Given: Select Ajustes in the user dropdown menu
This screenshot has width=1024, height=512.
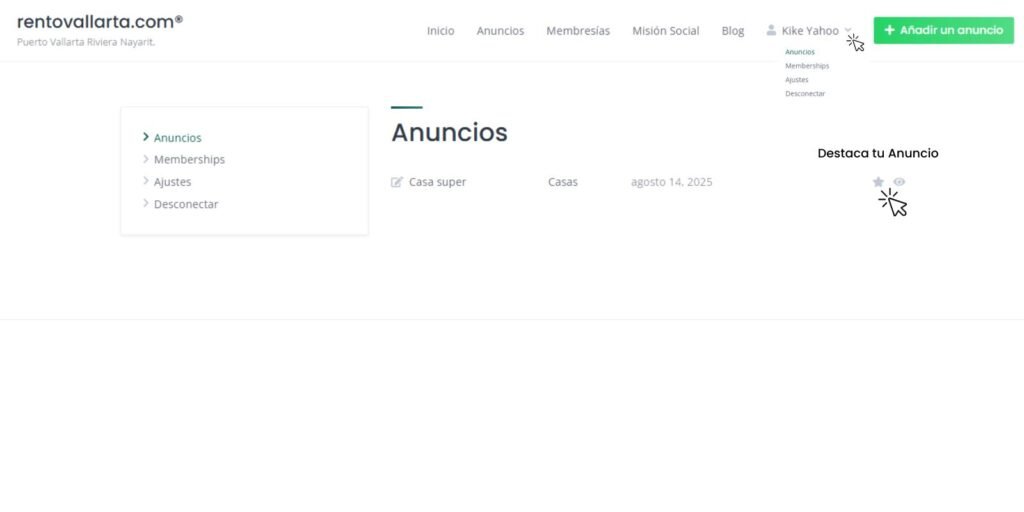Looking at the screenshot, I should [x=797, y=80].
